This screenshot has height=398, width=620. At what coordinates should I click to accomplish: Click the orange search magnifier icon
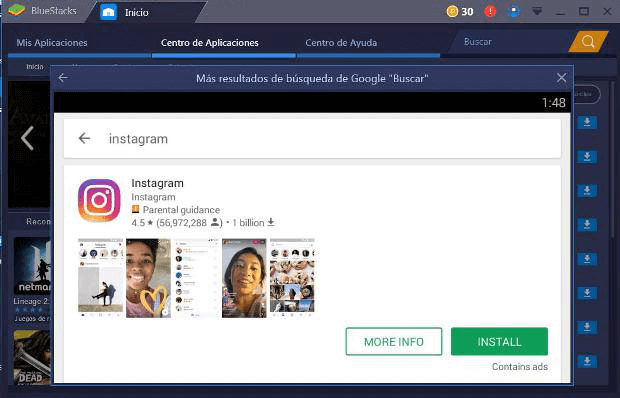[x=588, y=41]
